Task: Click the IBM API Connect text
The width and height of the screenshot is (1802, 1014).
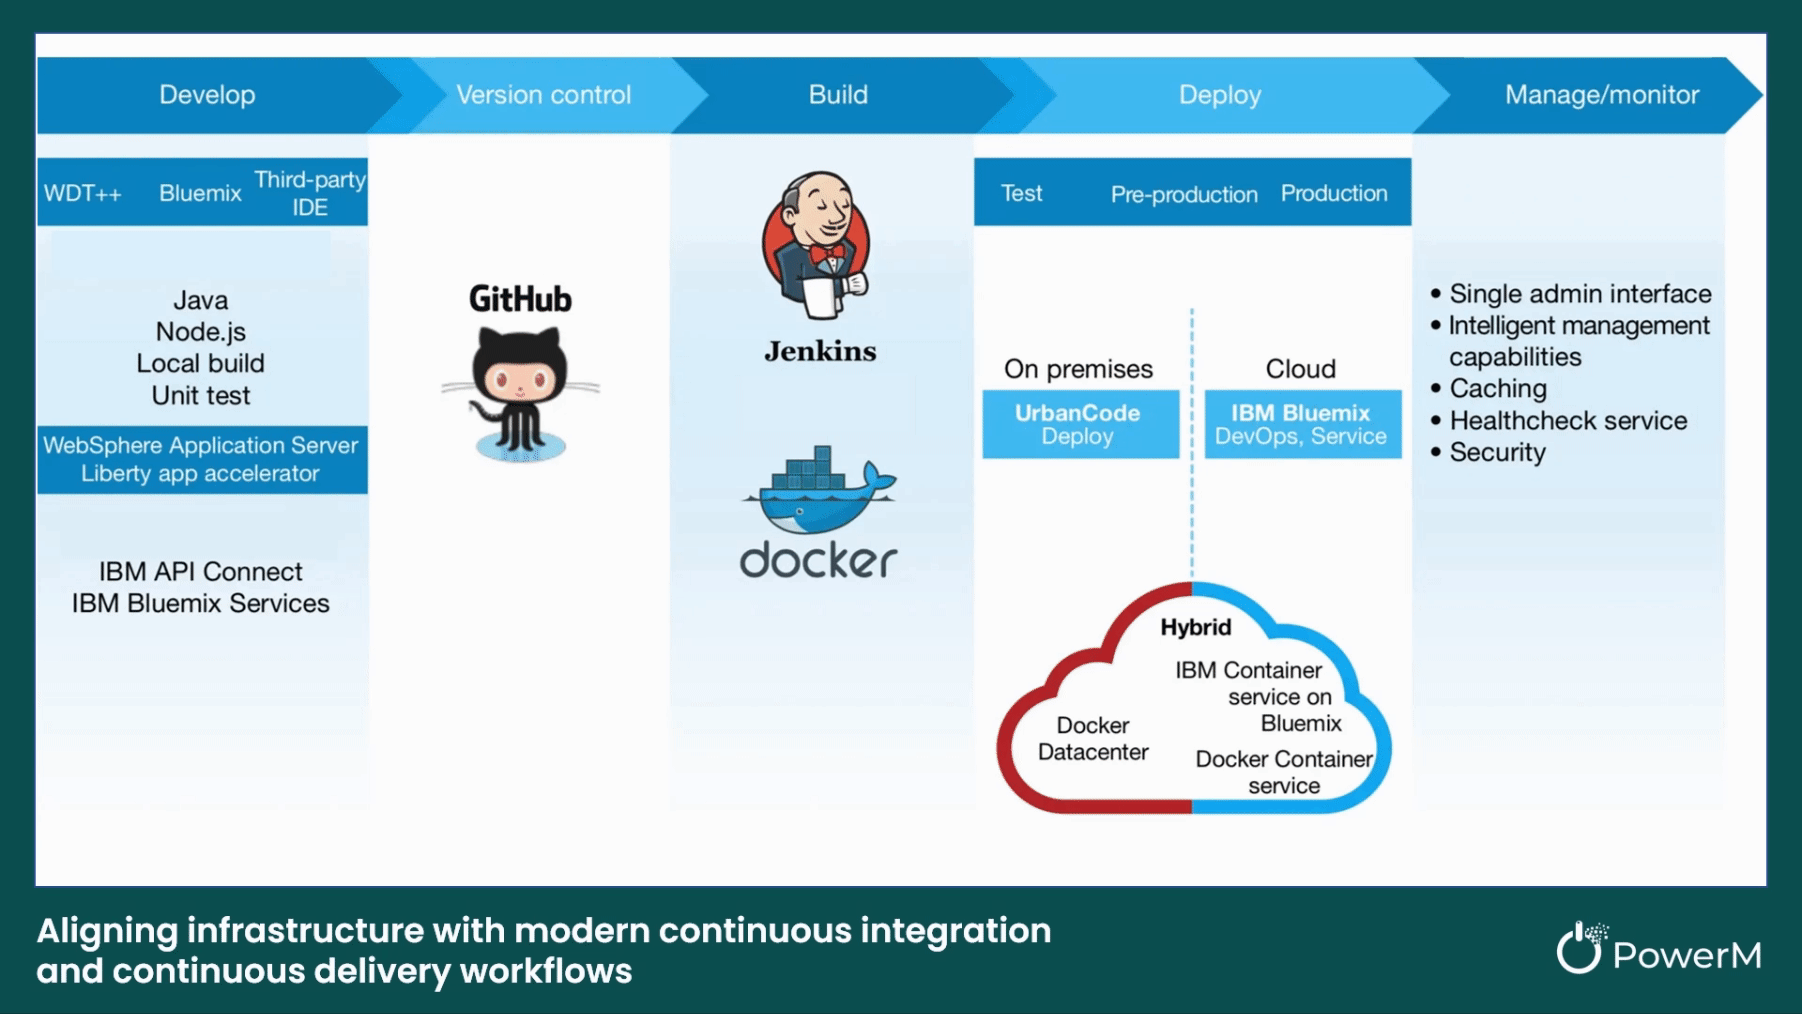Action: click(x=201, y=572)
